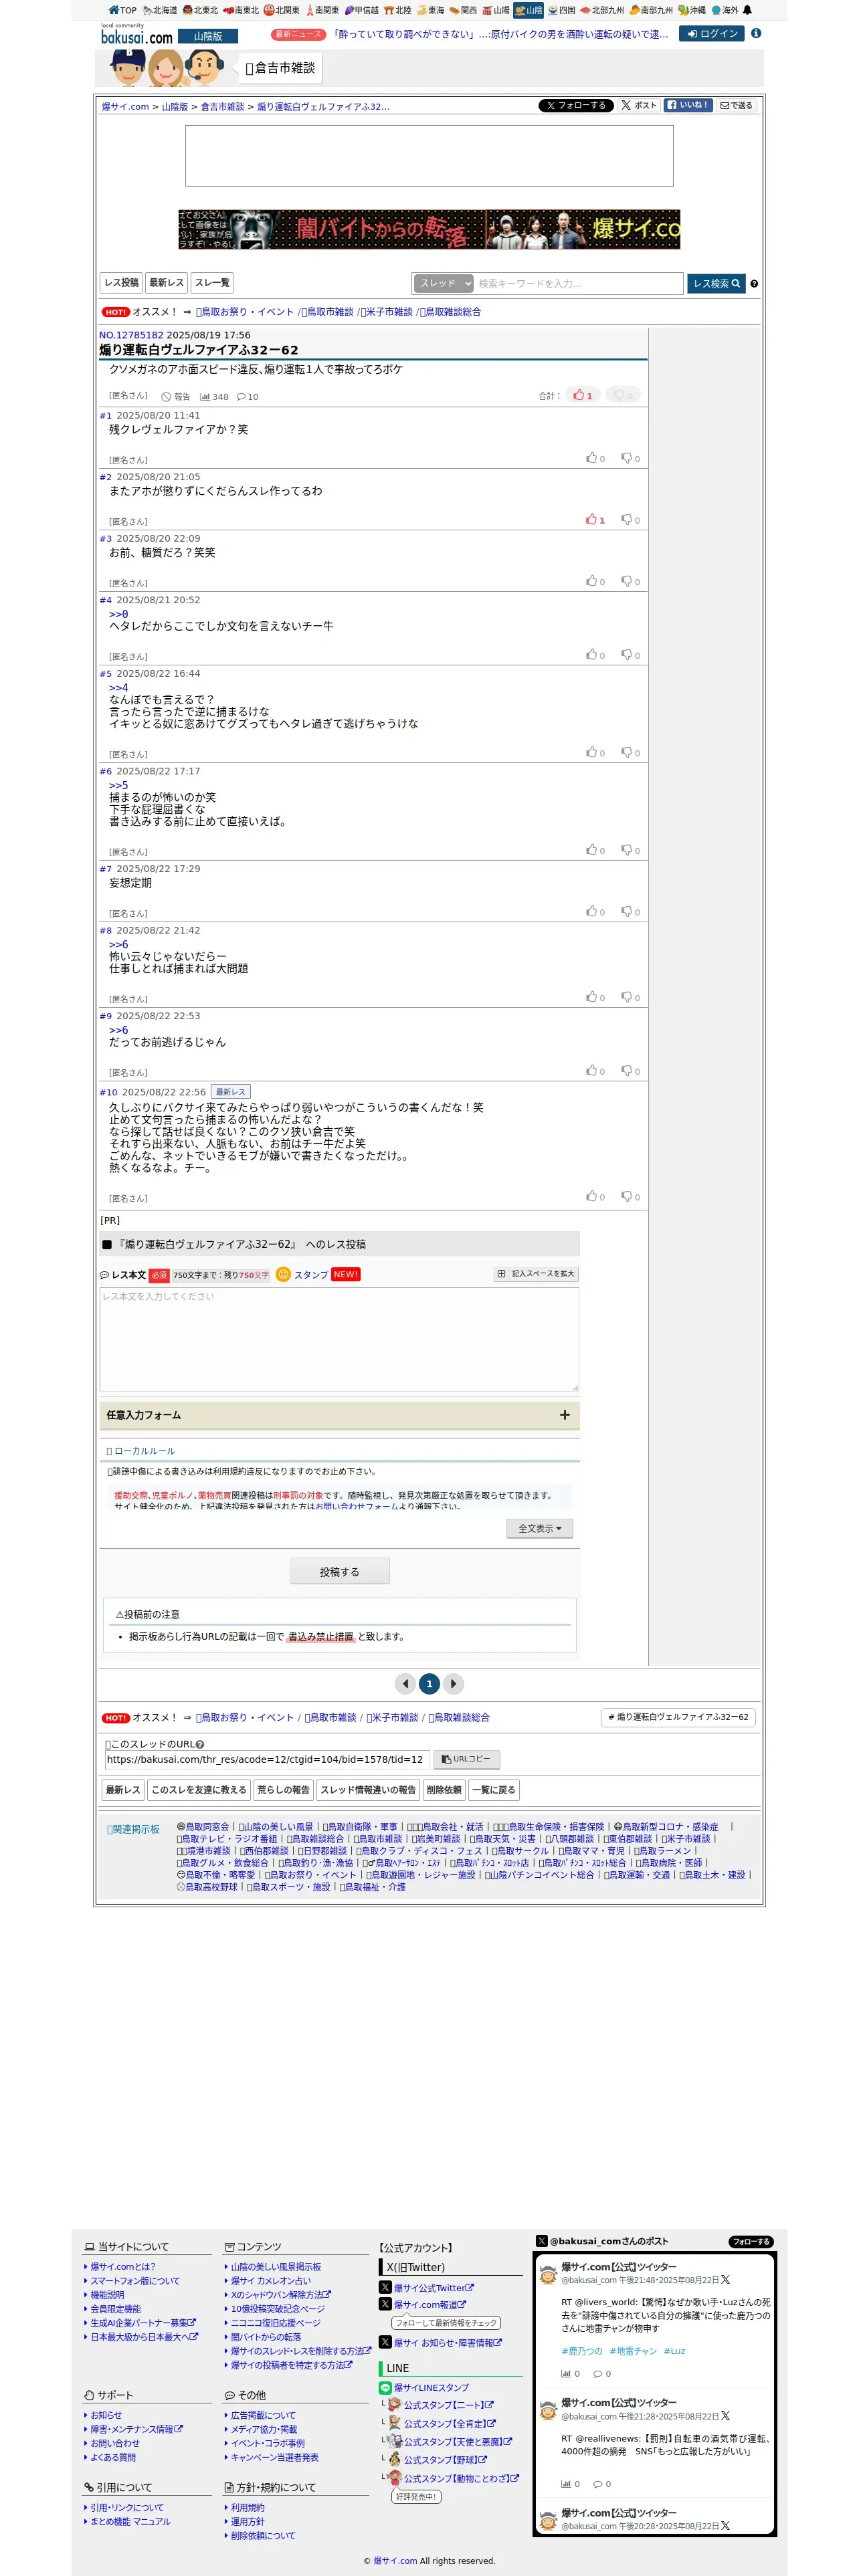Open 爆サイ公式Twitter X icon link
The height and width of the screenshot is (2576, 859).
click(x=385, y=2288)
